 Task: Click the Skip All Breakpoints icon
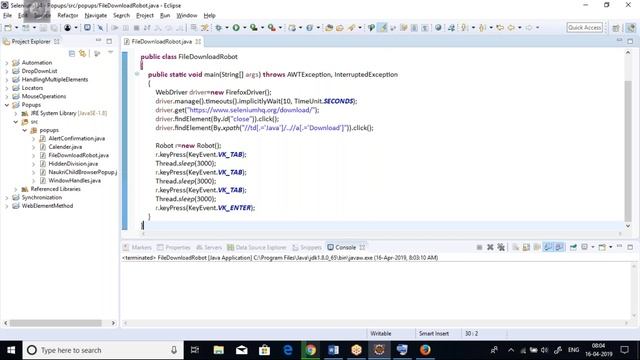(100, 28)
